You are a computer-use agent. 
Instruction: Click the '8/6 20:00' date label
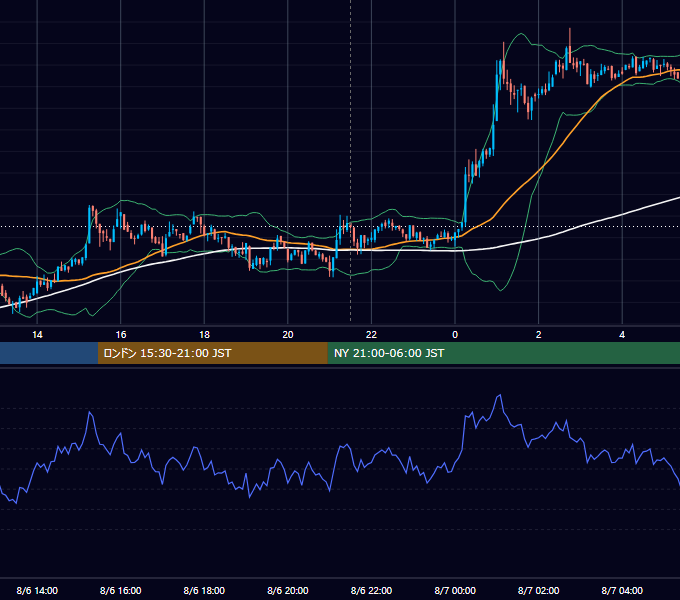pos(288,590)
